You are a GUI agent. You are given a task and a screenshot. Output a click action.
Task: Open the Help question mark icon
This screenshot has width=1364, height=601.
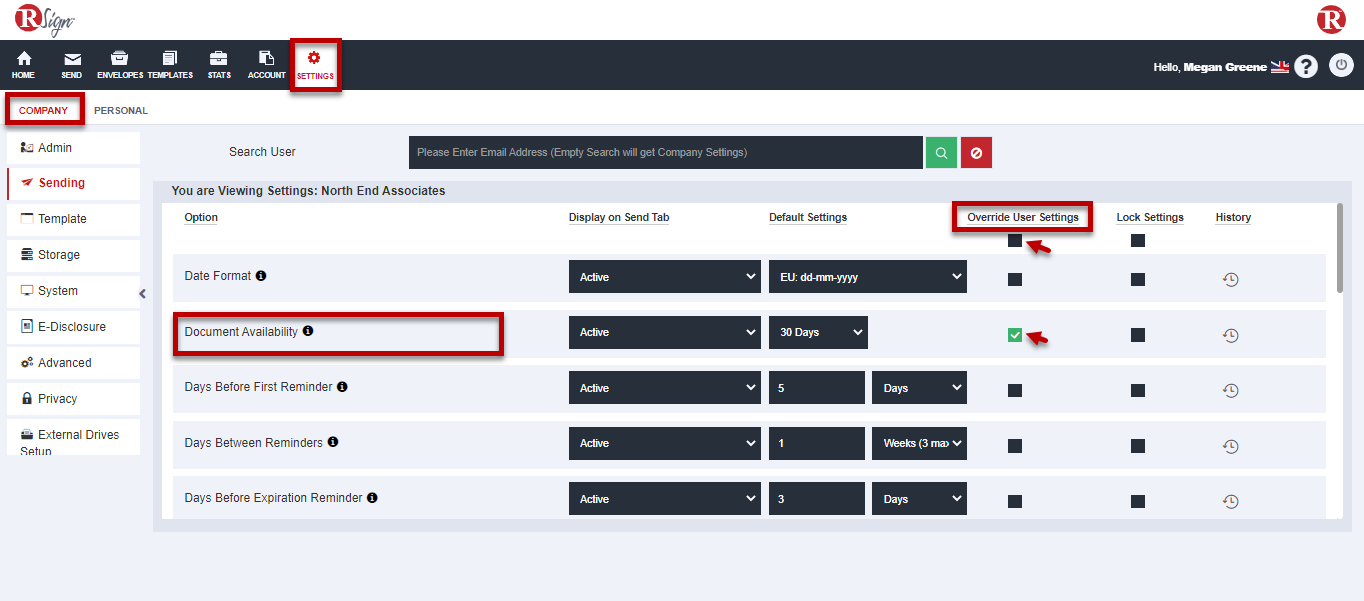click(1306, 65)
